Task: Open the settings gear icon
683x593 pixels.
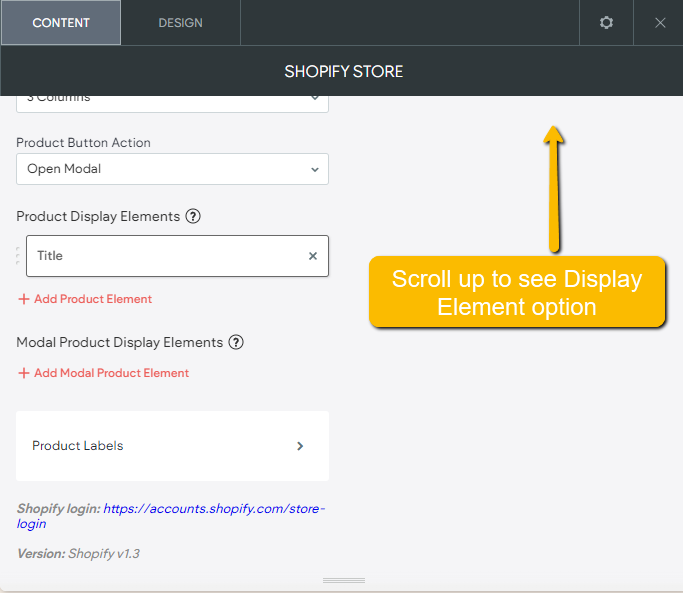Action: pyautogui.click(x=606, y=23)
